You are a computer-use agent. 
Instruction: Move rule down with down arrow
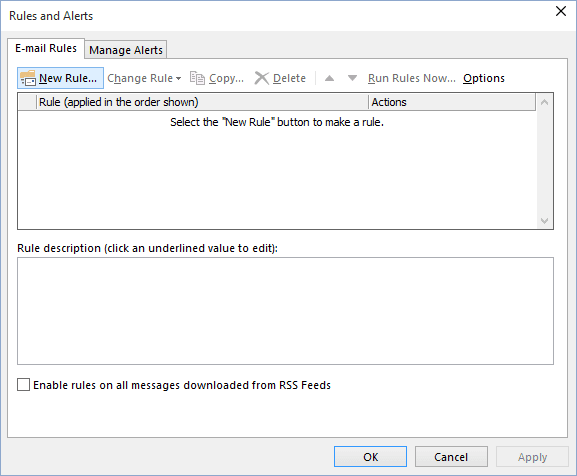(352, 78)
